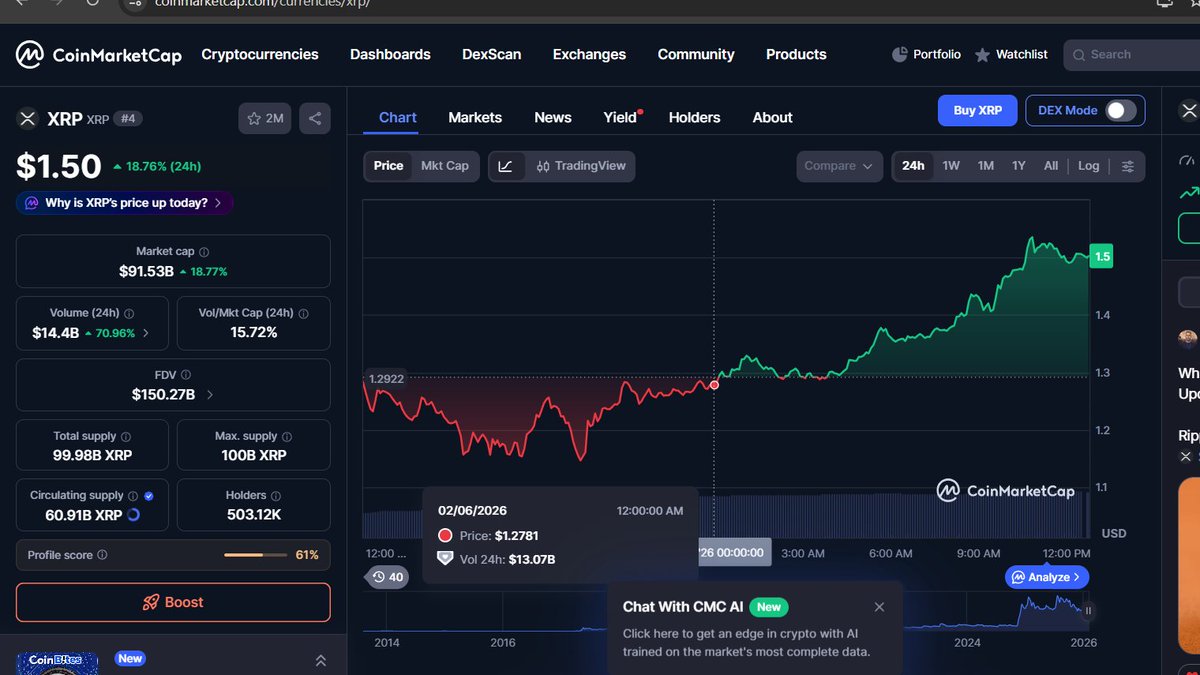The width and height of the screenshot is (1200, 675).
Task: Switch to the Markets tab
Action: coord(475,117)
